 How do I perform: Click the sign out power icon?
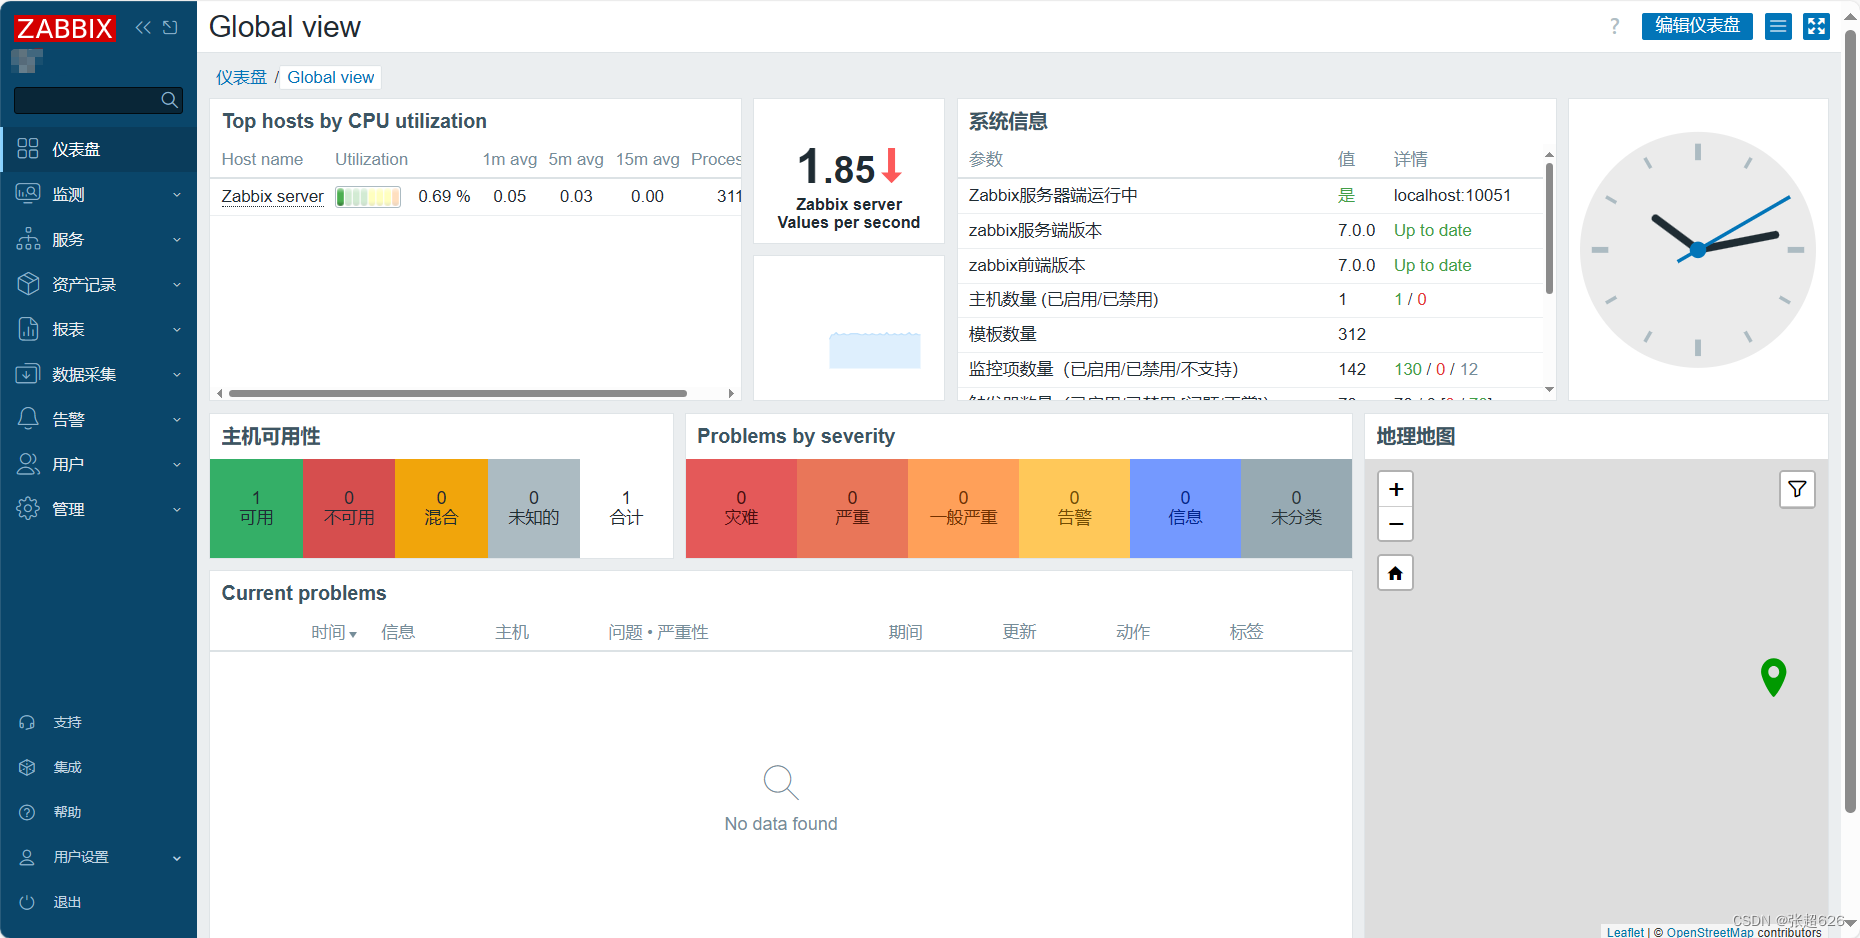point(27,902)
